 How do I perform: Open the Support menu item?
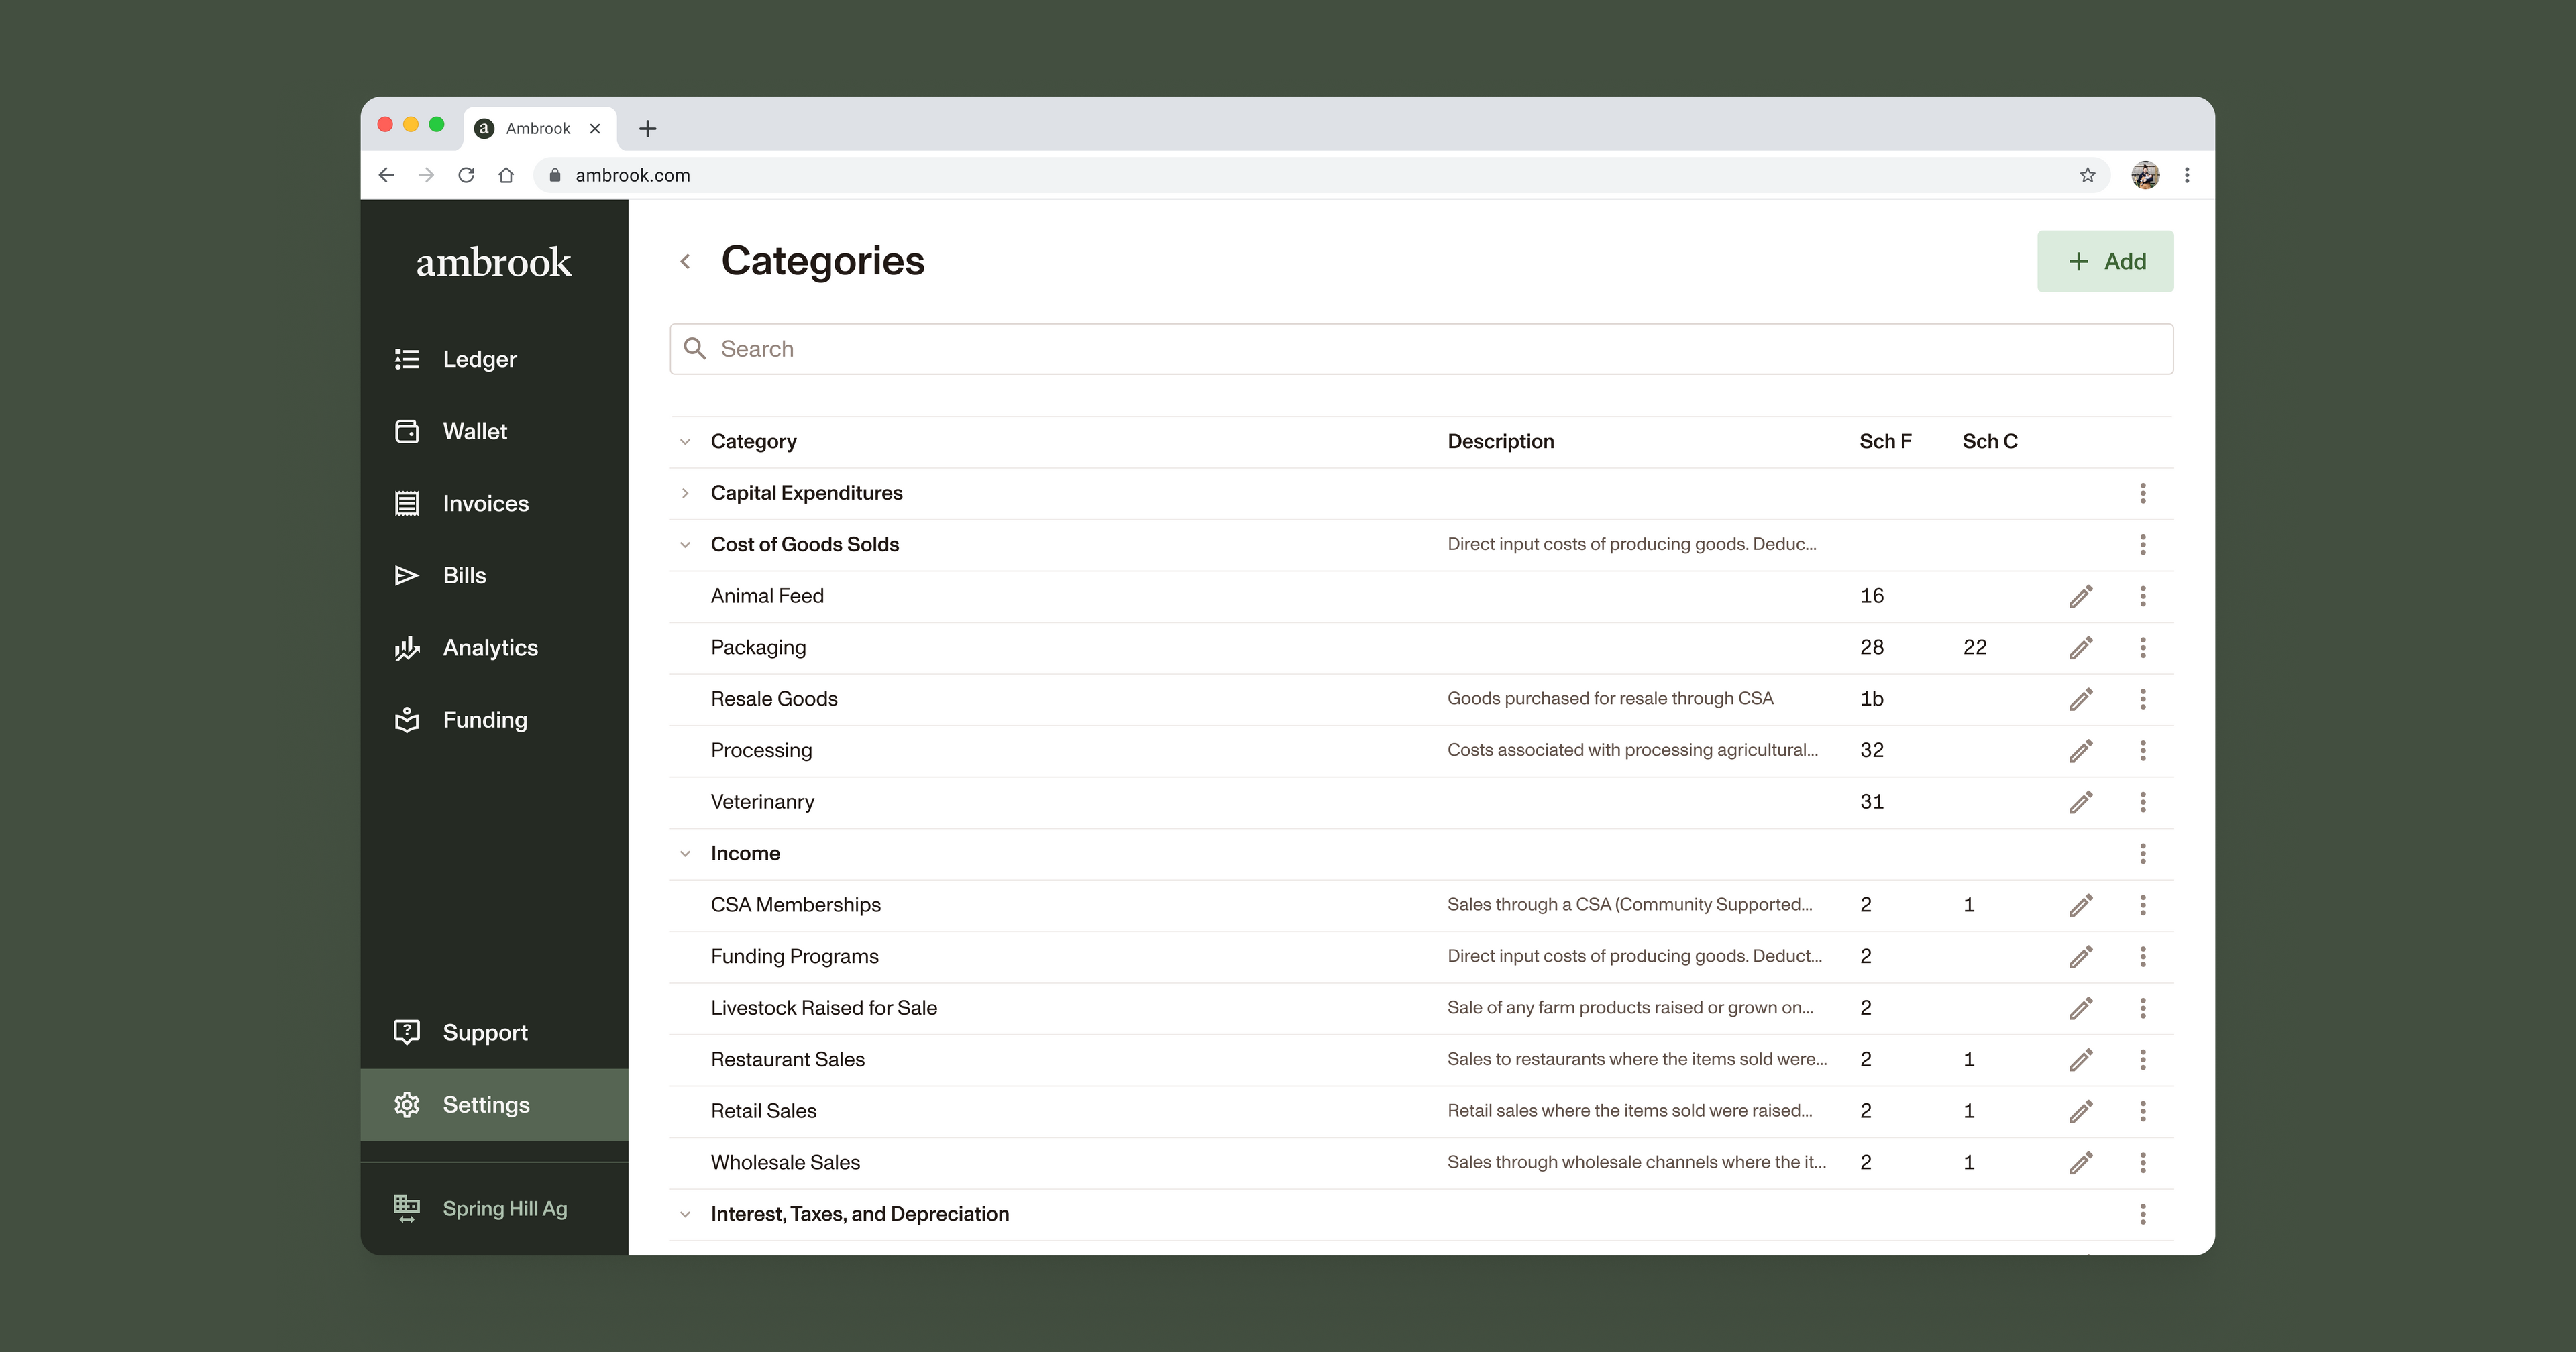(485, 1032)
